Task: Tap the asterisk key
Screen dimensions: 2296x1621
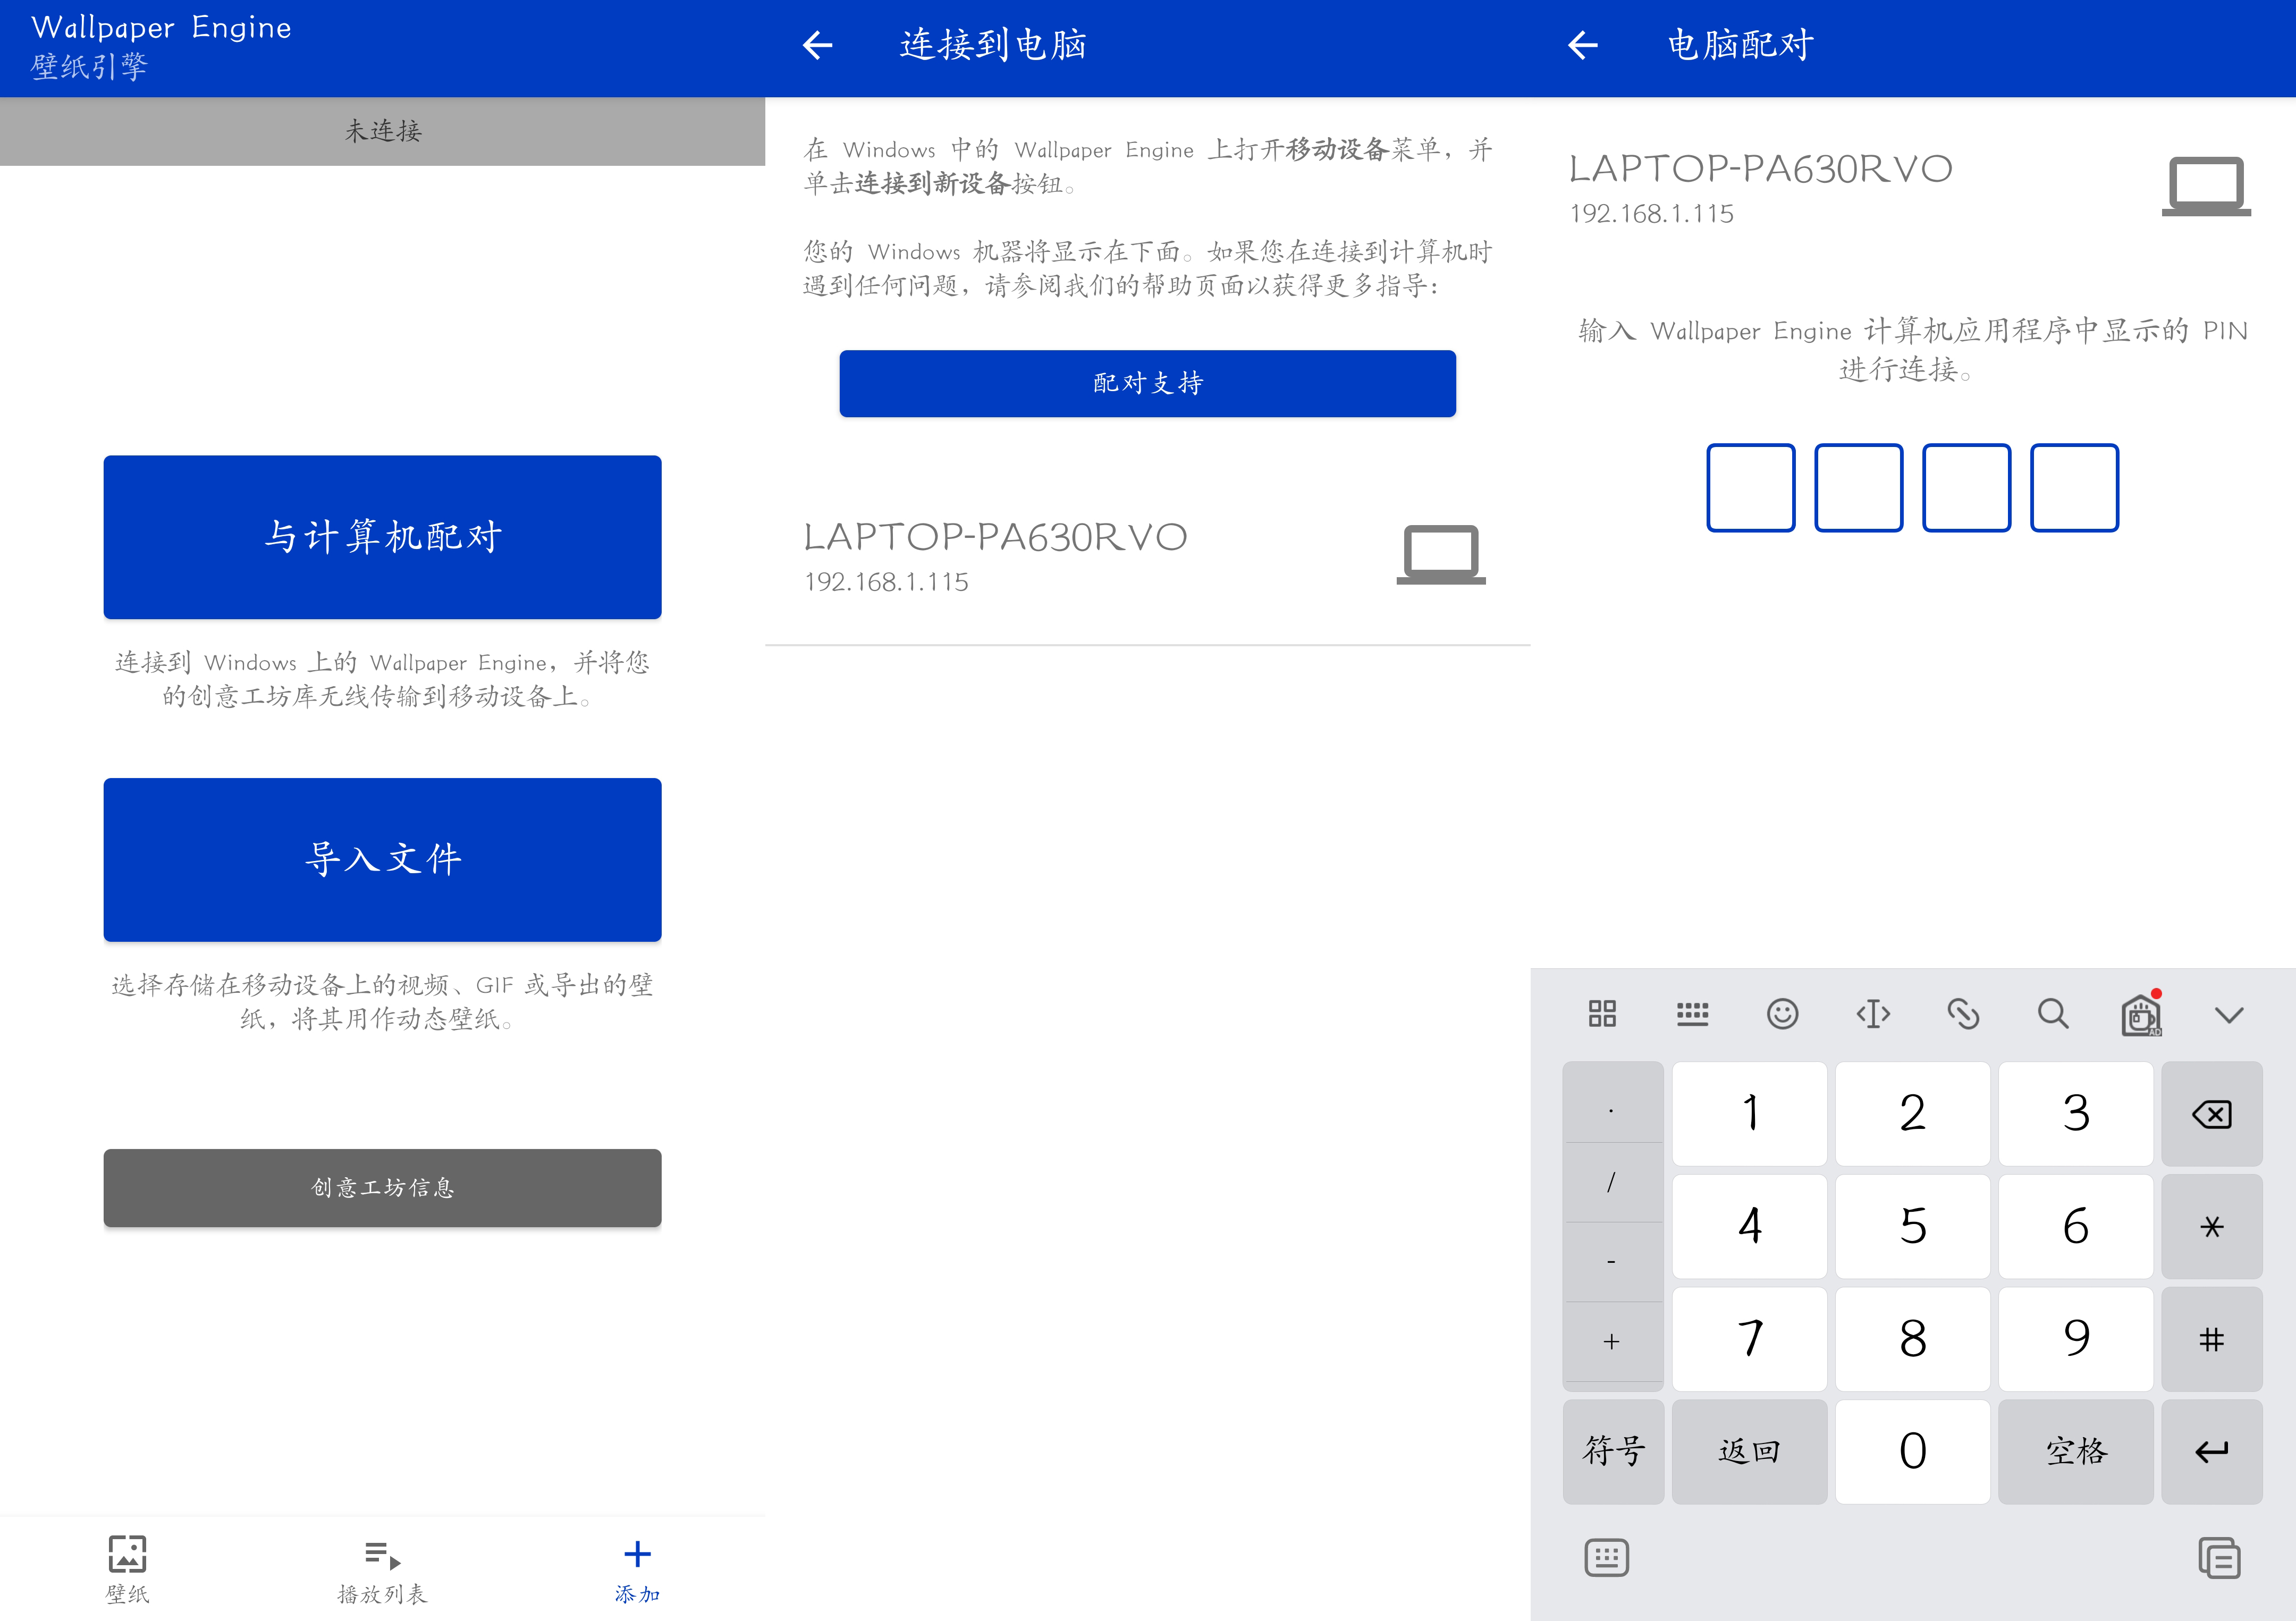Action: (2211, 1226)
